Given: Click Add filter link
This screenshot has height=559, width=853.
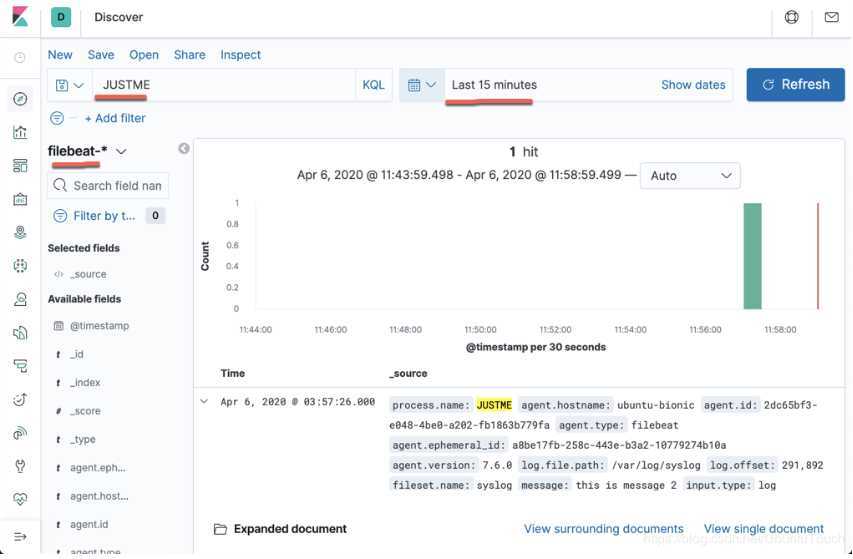Looking at the screenshot, I should [x=115, y=118].
